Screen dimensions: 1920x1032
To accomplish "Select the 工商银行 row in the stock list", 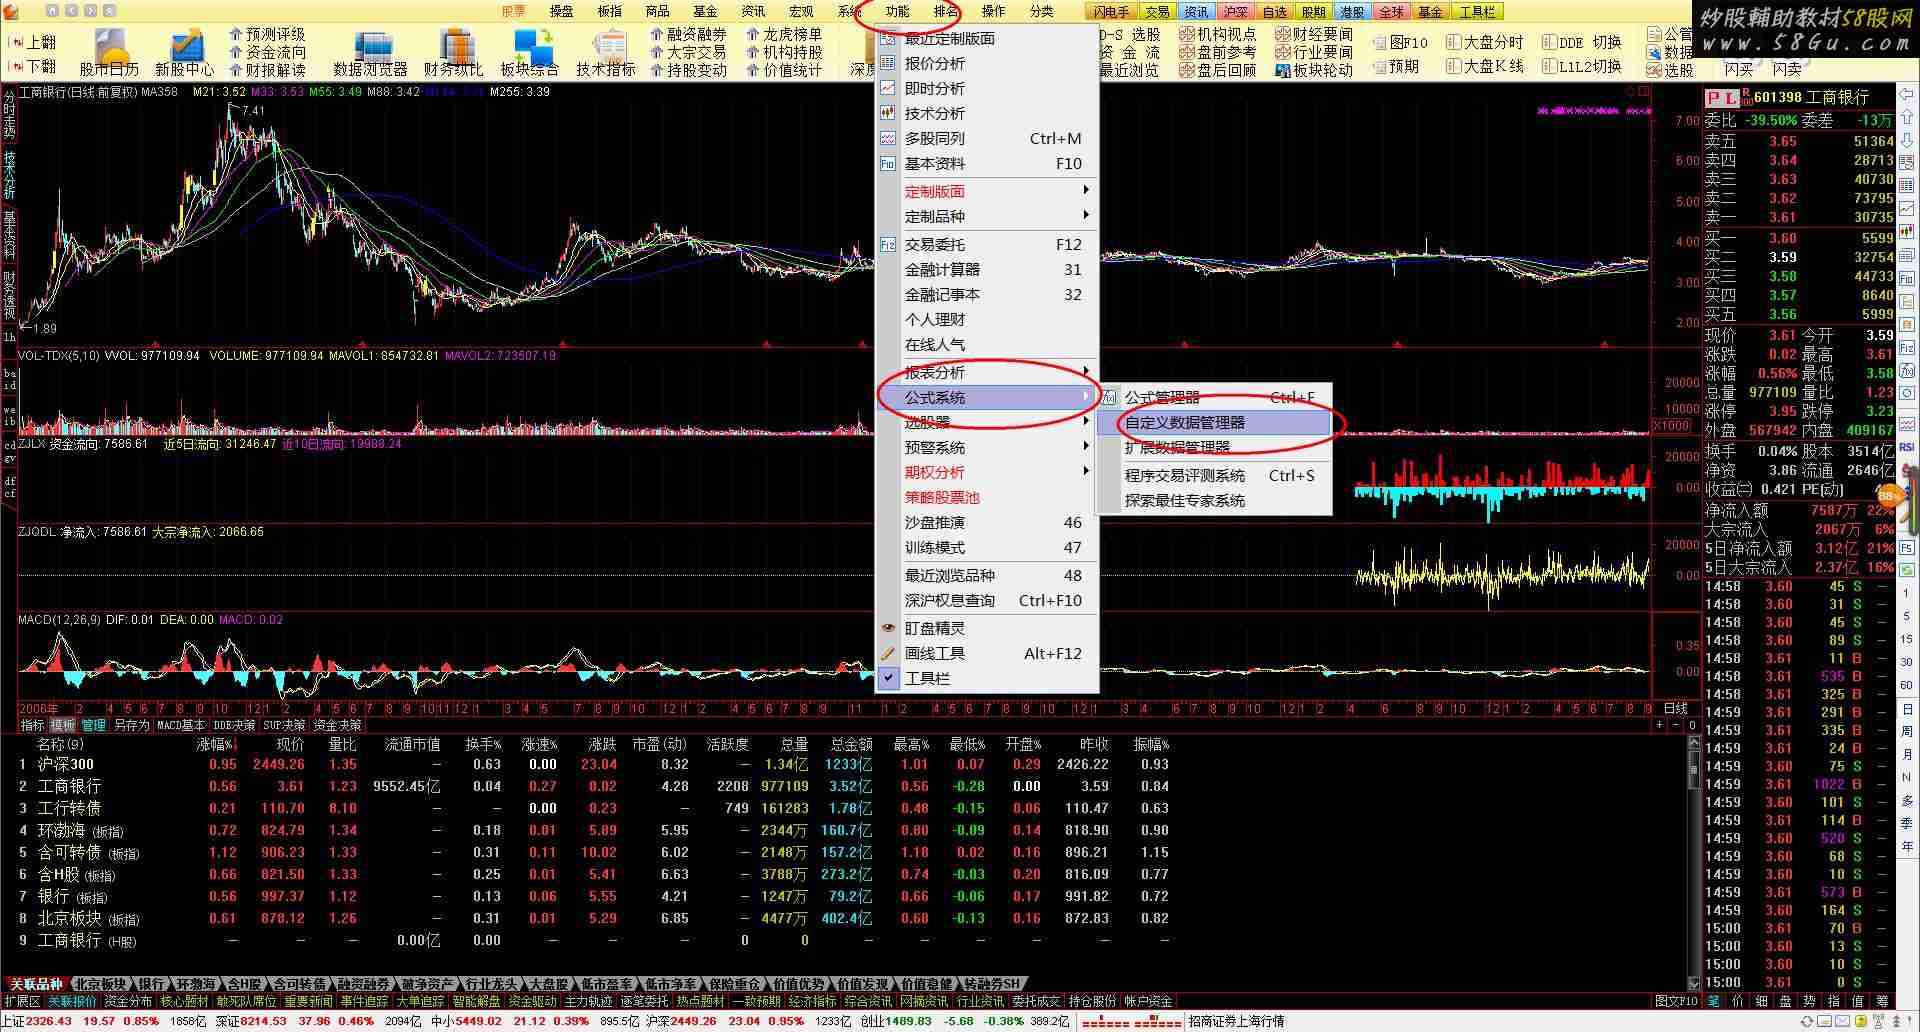I will coord(70,786).
